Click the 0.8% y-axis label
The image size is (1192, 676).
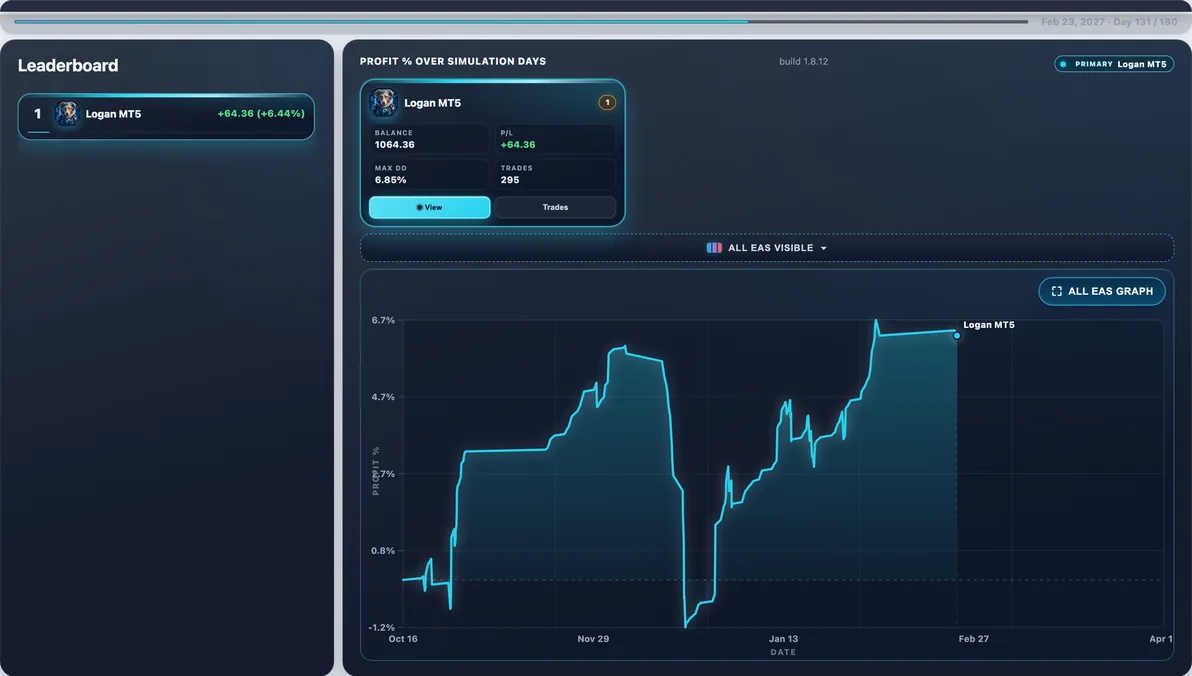[383, 551]
